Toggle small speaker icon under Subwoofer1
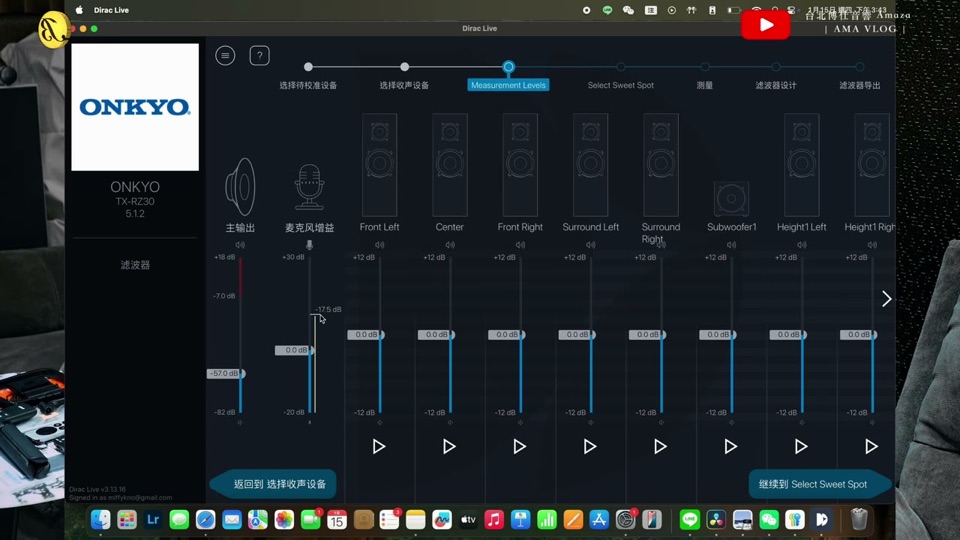This screenshot has width=960, height=540. [x=732, y=245]
